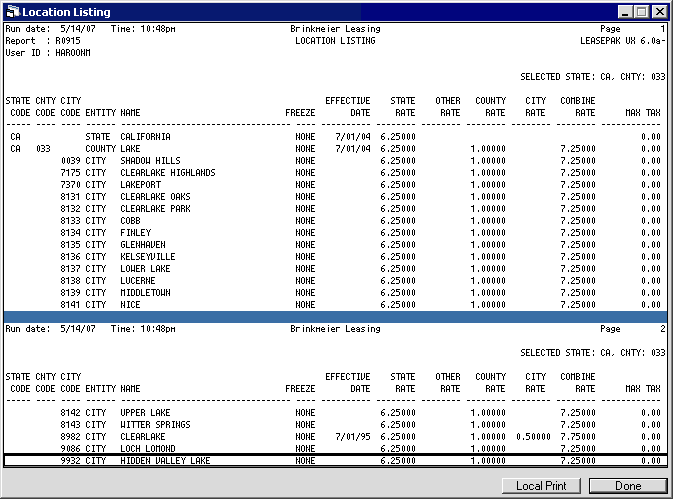
Task: Click the 7/01/95 effective date
Action: click(x=353, y=436)
